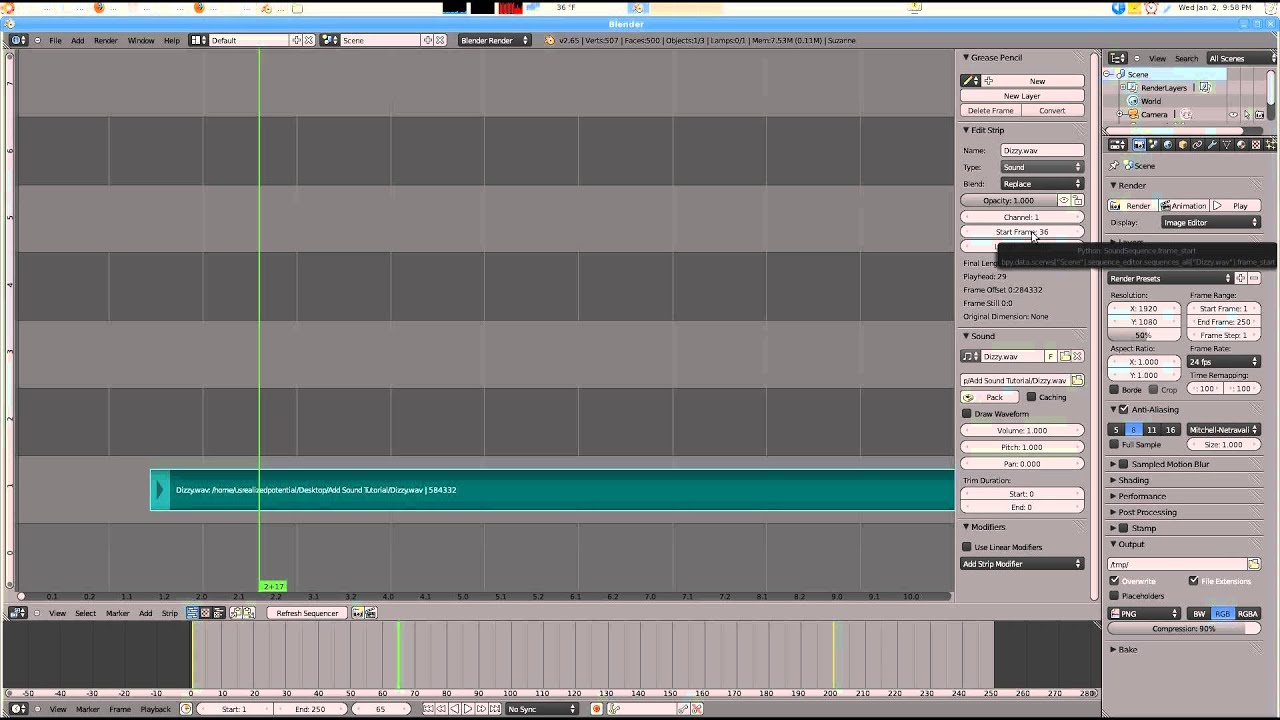Screen dimensions: 1280x720
Task: Uncheck the Overwrite checkbox
Action: coord(1114,581)
